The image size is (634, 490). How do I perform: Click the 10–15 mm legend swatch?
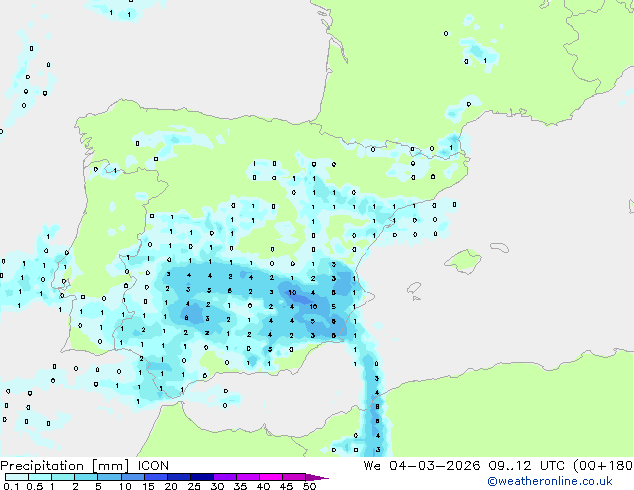coord(132,477)
